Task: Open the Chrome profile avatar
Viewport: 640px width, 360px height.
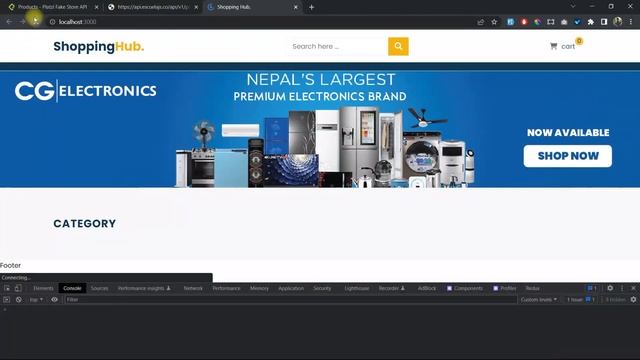Action: pos(618,22)
